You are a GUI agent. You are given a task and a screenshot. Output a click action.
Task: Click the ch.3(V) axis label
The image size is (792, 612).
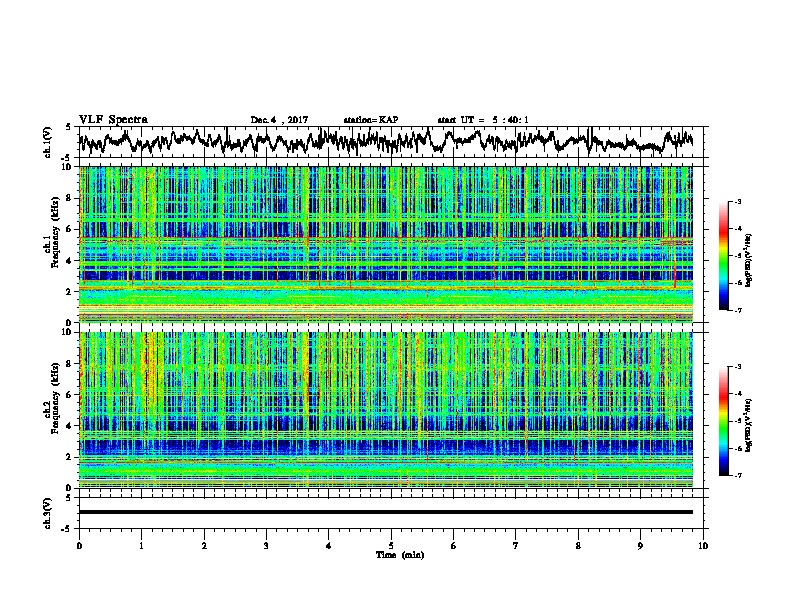[48, 513]
